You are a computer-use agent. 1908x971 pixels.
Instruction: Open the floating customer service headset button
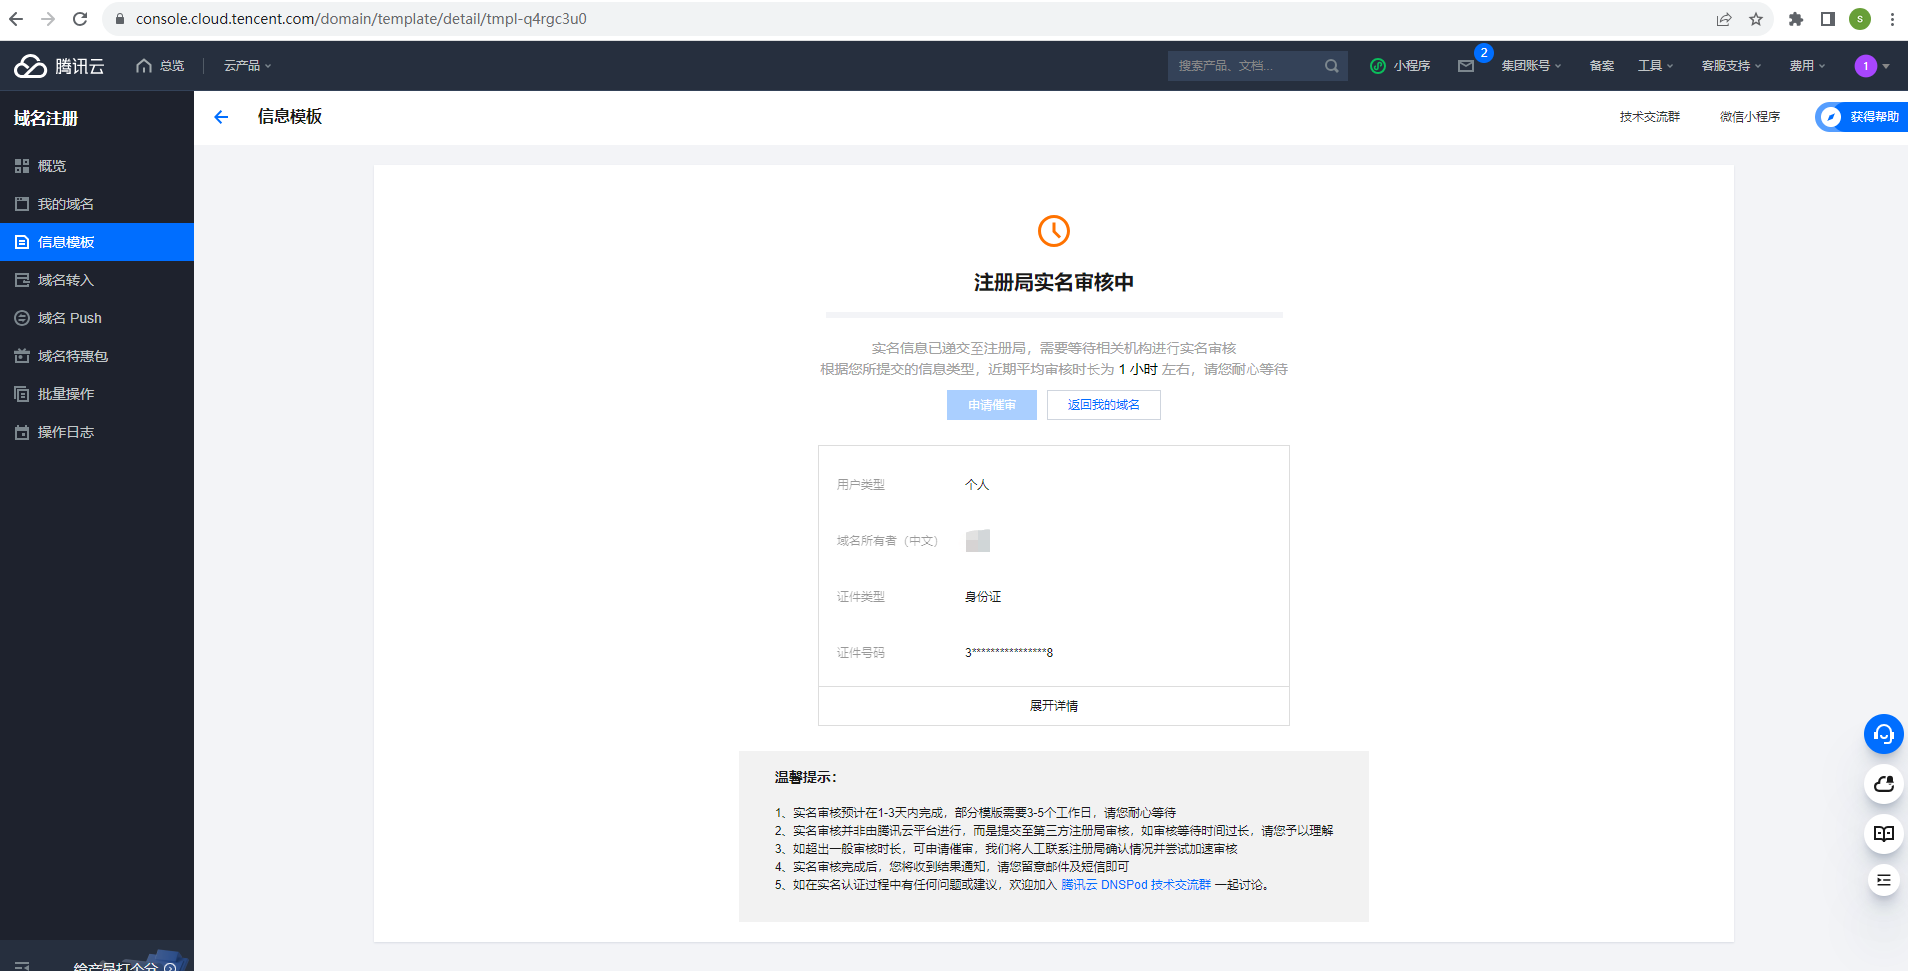click(x=1884, y=735)
